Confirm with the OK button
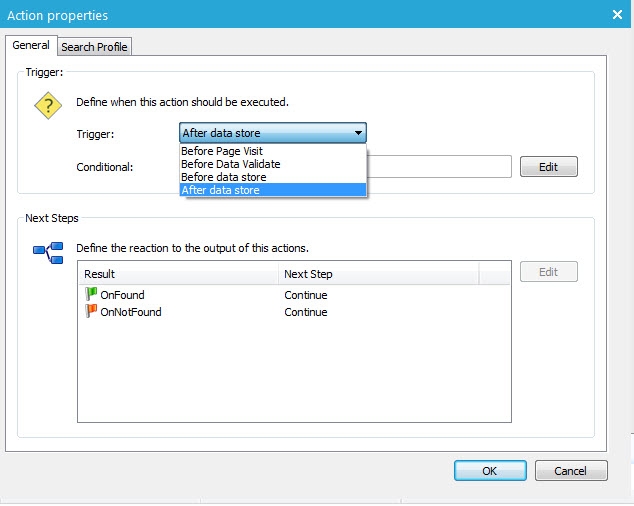The image size is (634, 506). [x=489, y=470]
